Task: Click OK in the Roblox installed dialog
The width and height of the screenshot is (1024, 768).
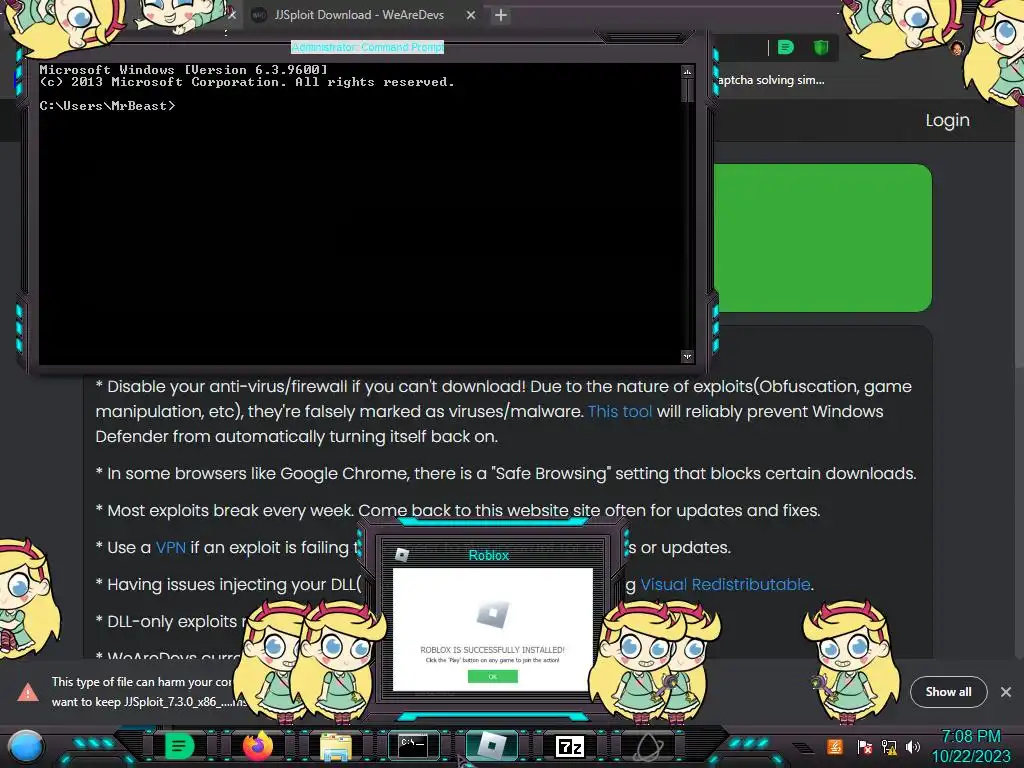Action: click(x=492, y=677)
